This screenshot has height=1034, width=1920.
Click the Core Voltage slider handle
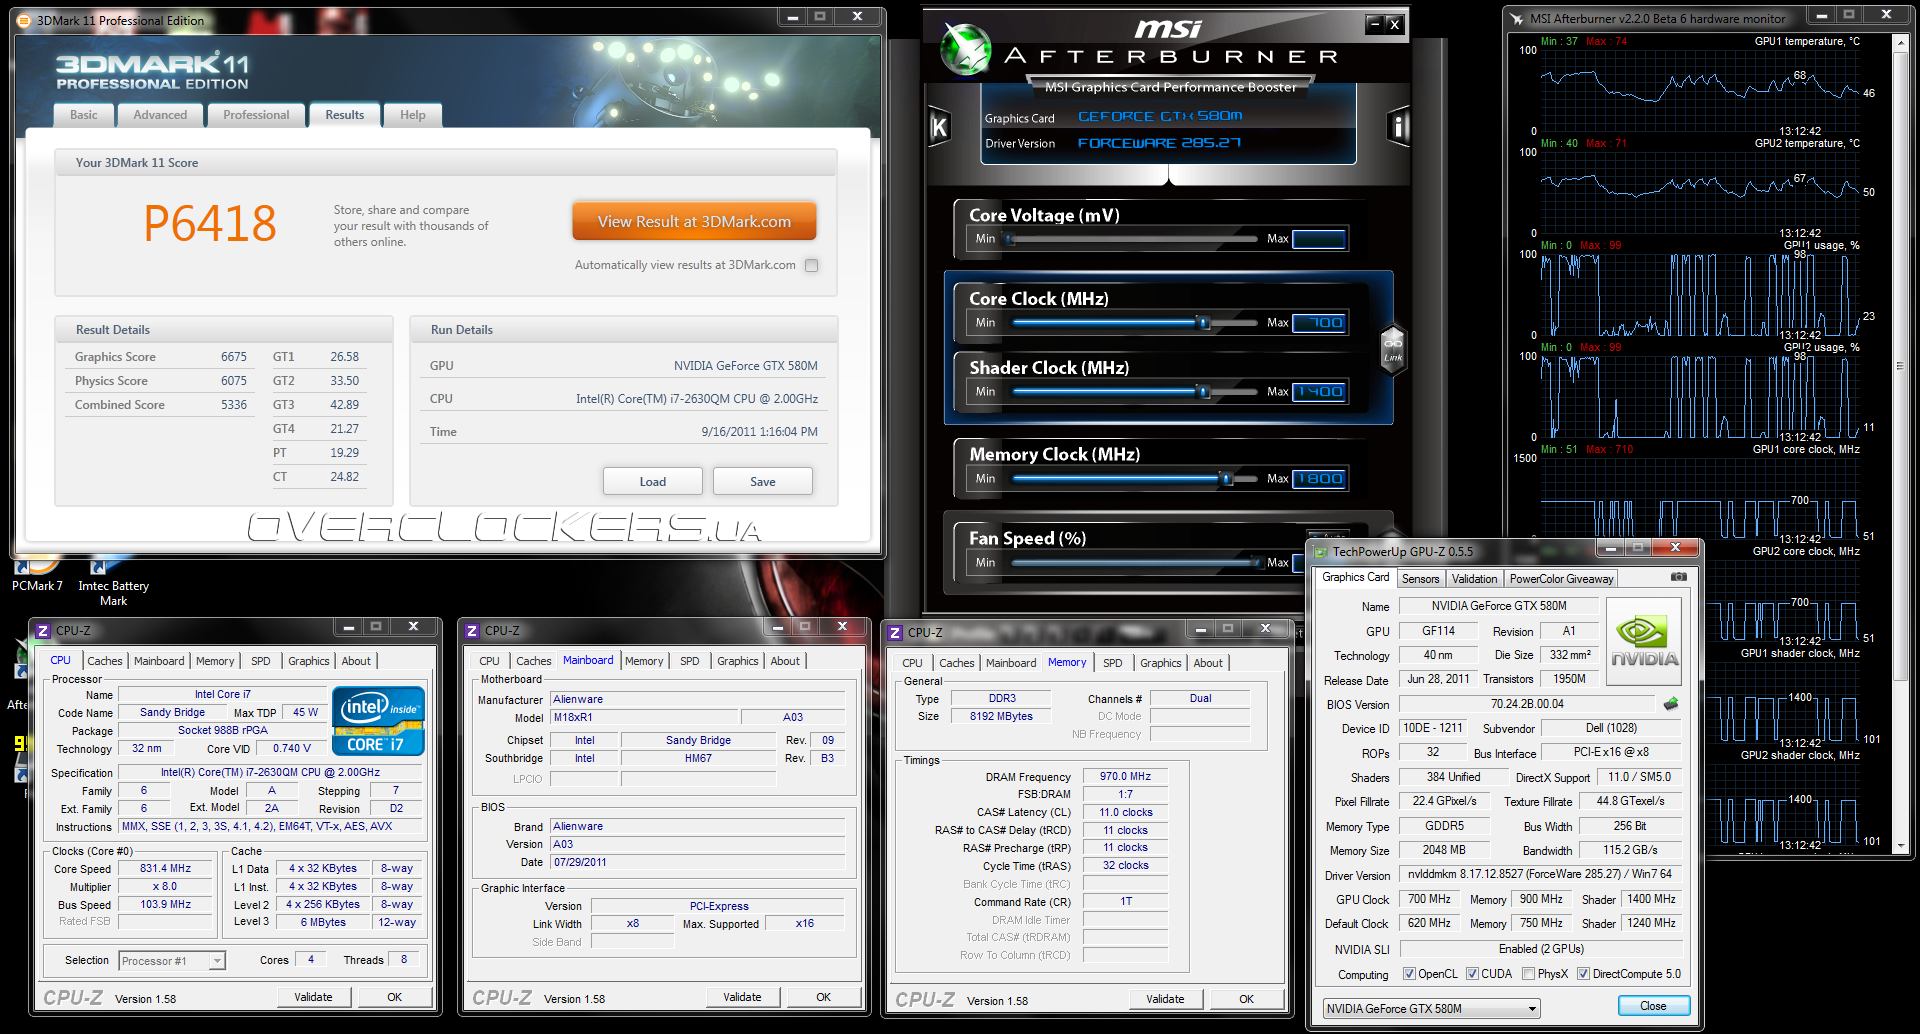(x=1010, y=239)
